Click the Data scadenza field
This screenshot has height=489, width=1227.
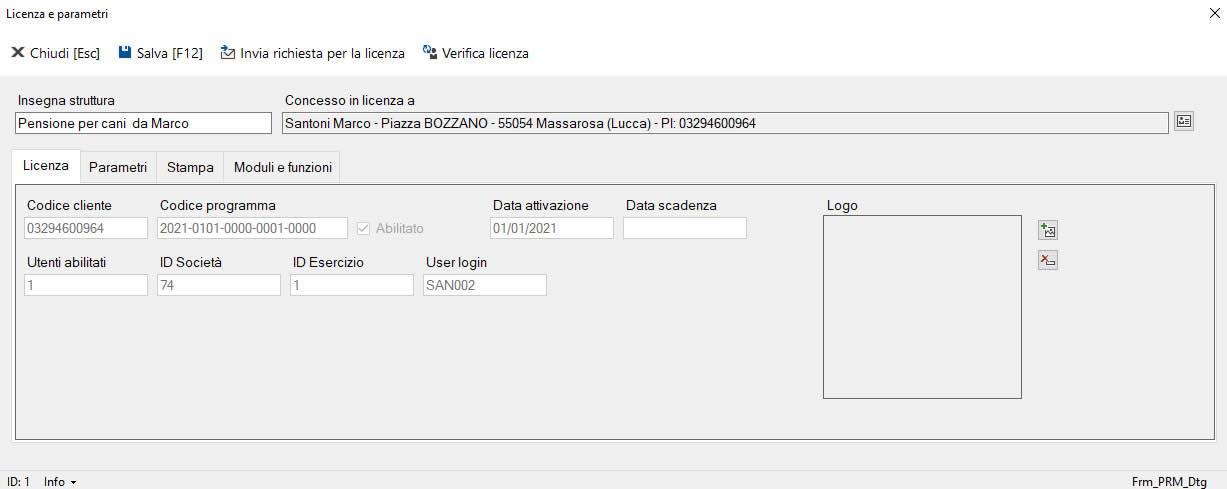[684, 228]
